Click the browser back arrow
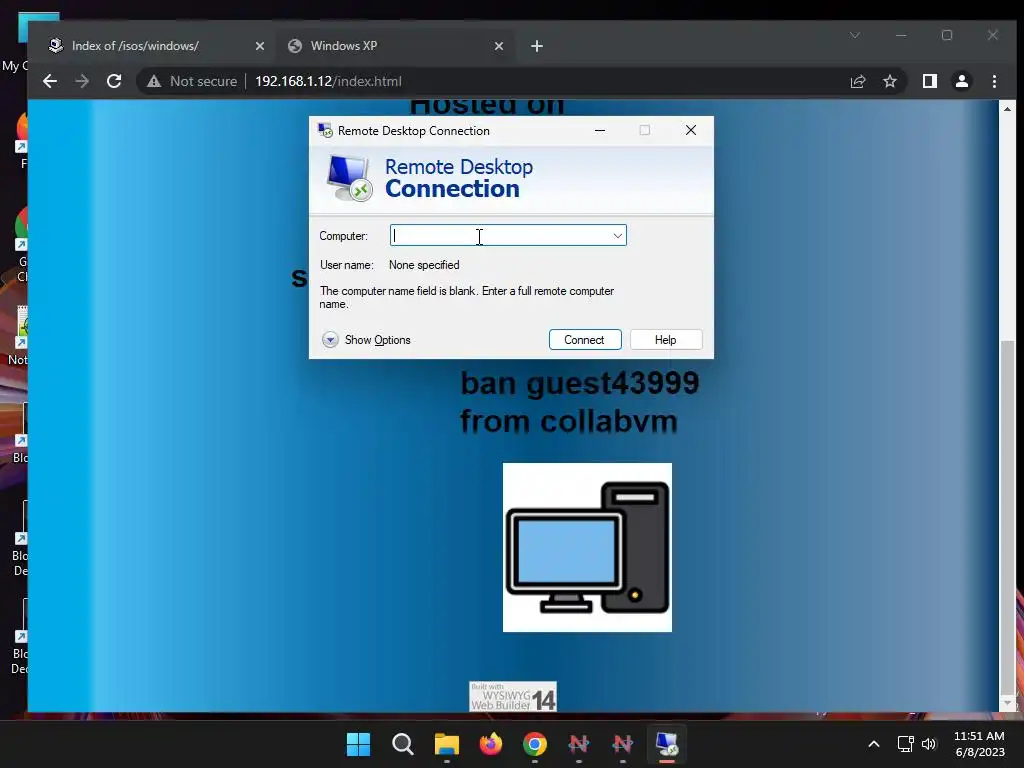1024x768 pixels. pos(50,81)
